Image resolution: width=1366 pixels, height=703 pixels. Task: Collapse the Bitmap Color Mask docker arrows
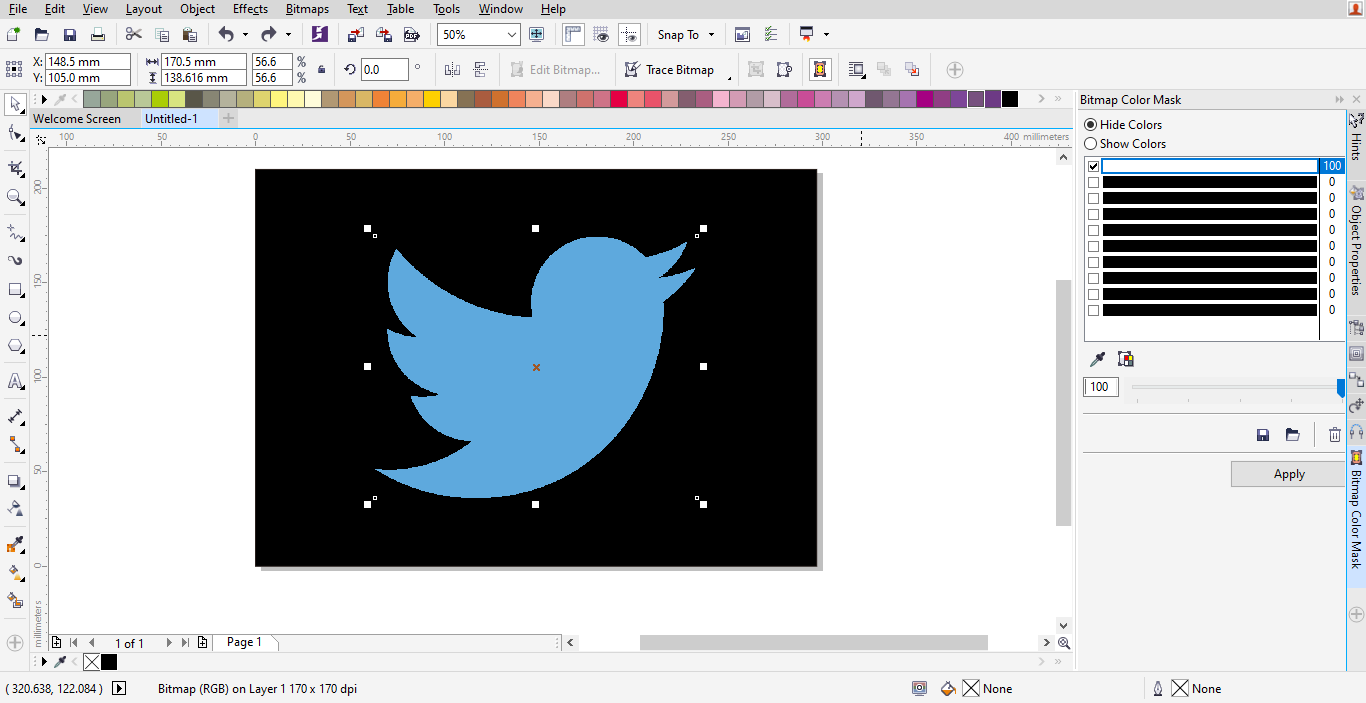1339,99
